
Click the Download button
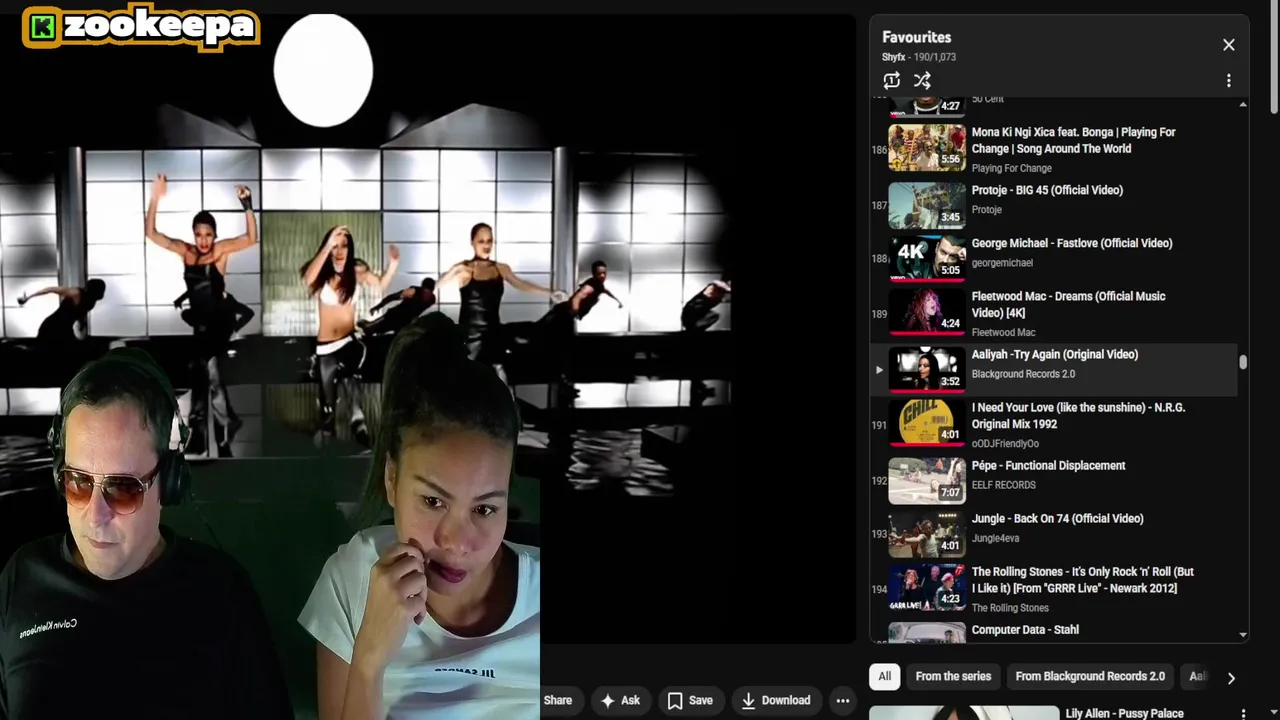coord(775,701)
